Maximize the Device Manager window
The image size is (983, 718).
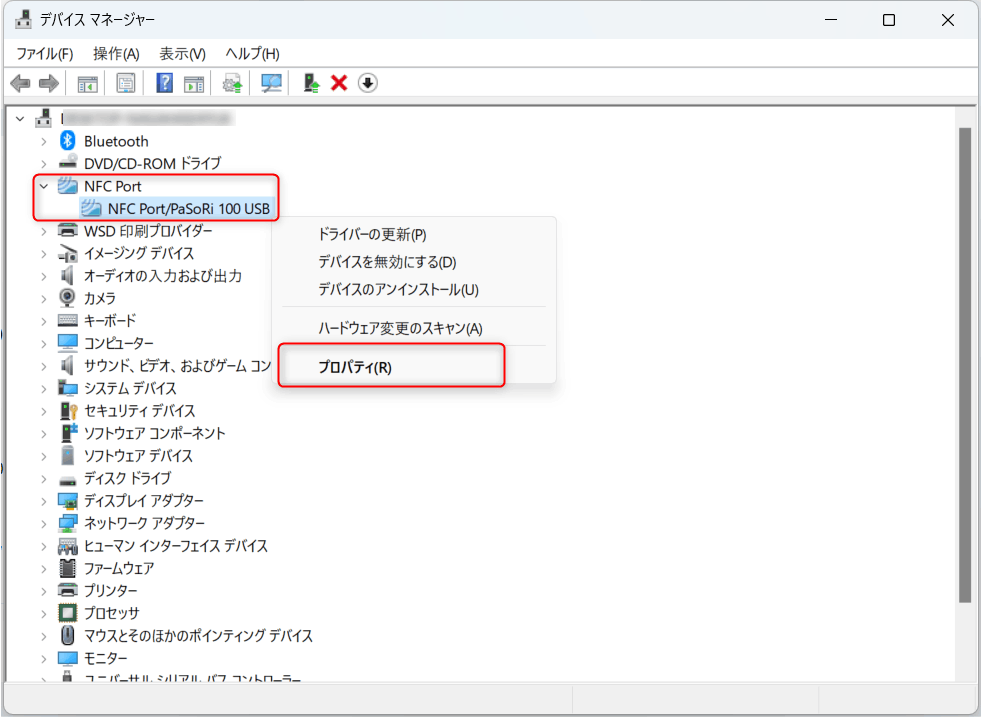point(888,20)
